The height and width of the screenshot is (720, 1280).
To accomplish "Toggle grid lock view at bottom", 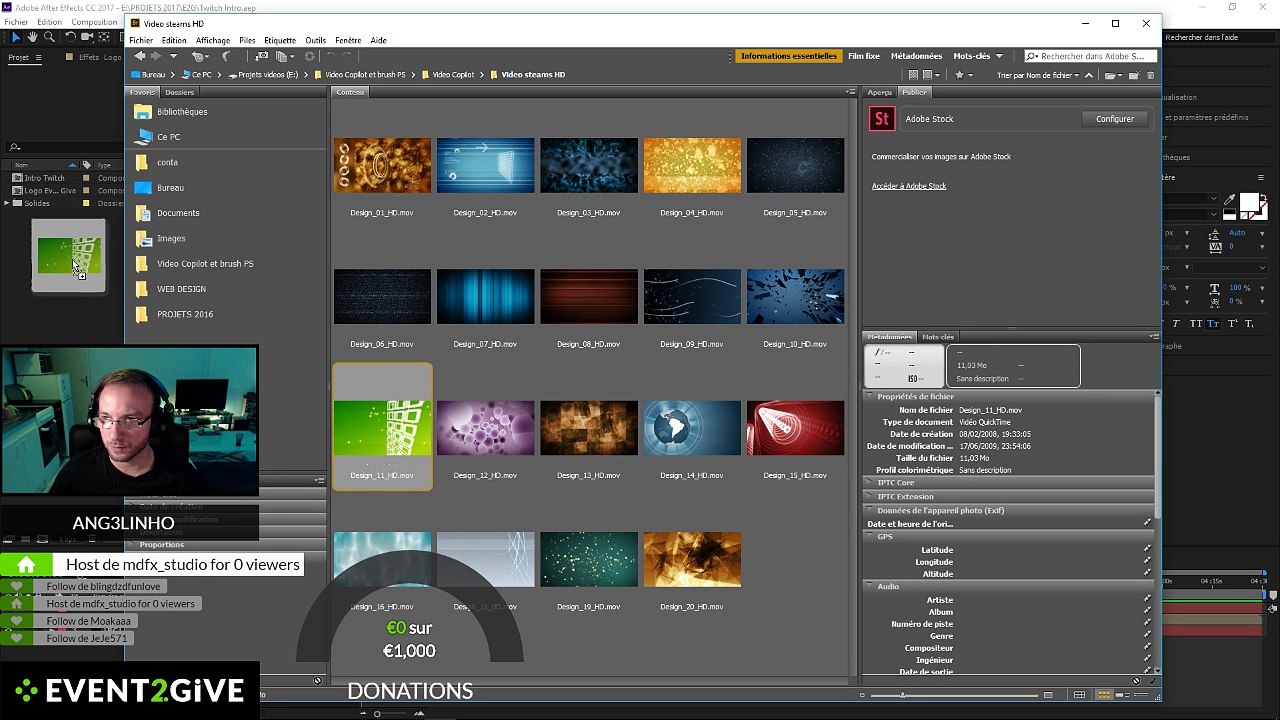I will coord(1079,694).
